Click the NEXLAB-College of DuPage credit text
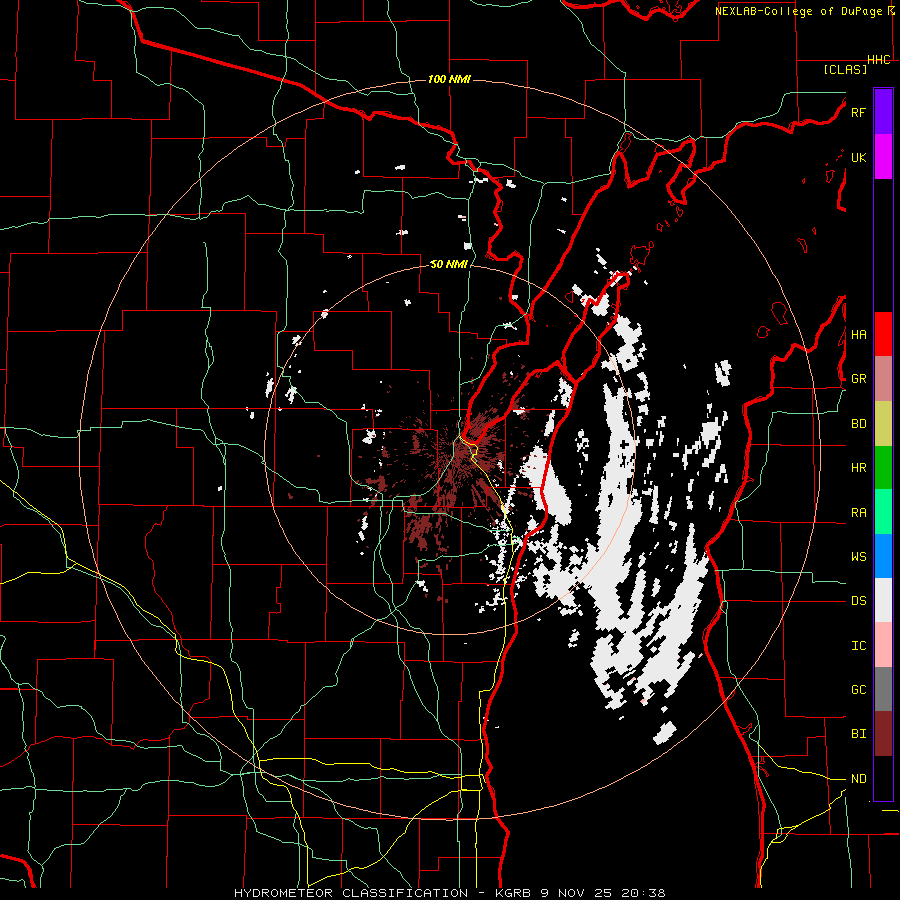900x900 pixels. point(798,11)
